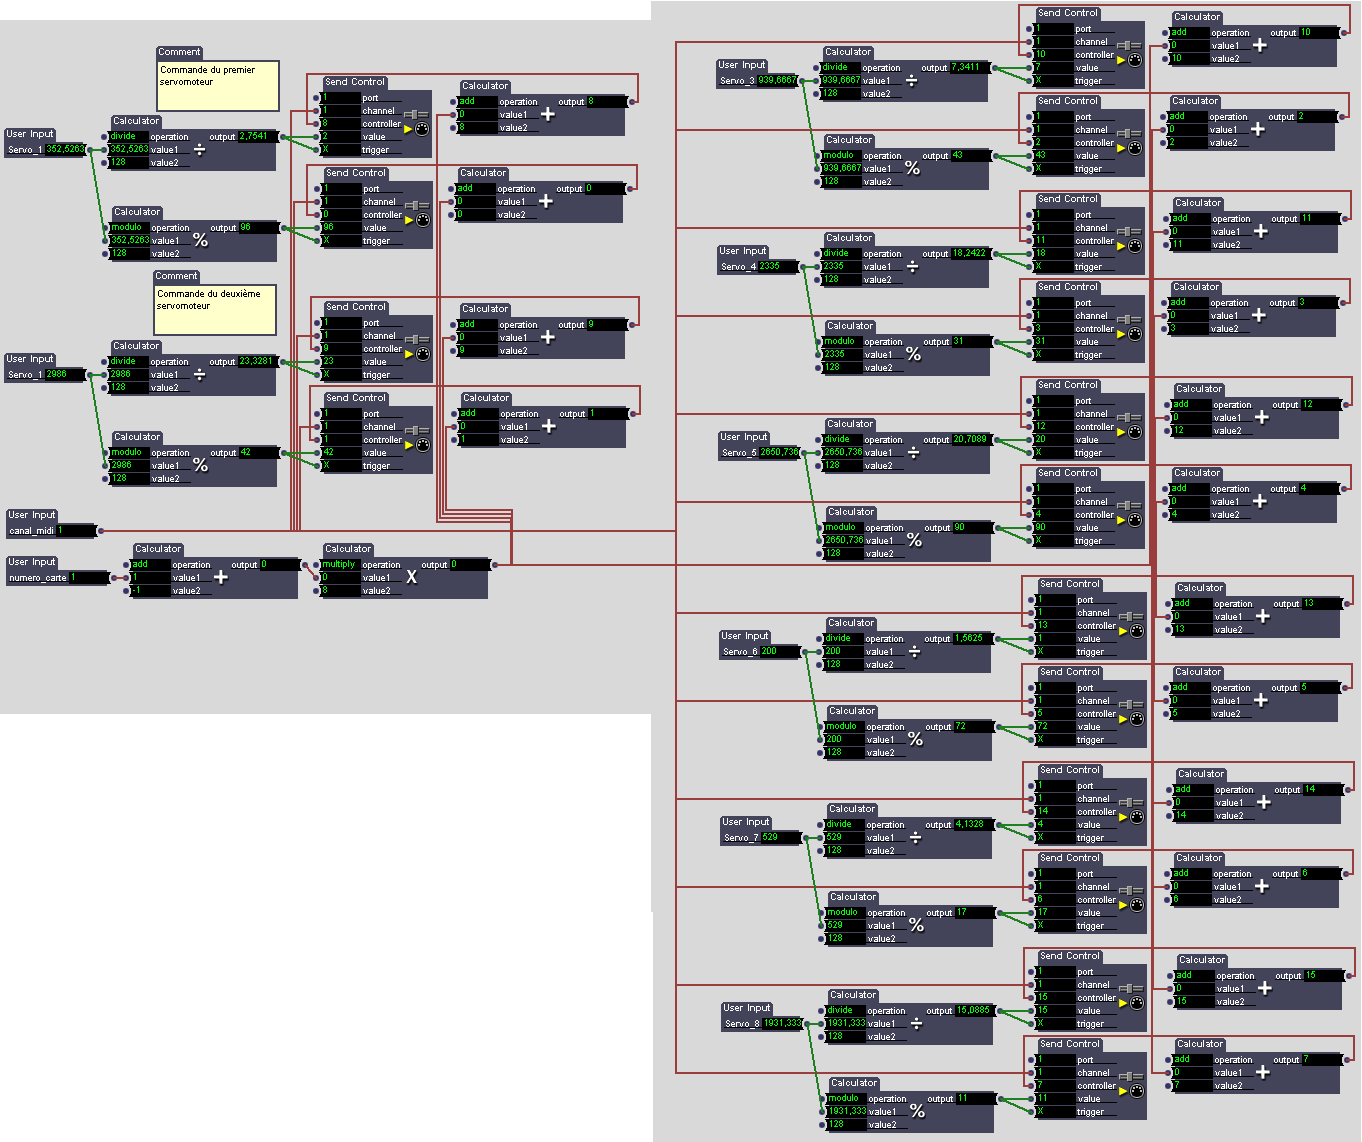Click modulo operation field of Calculator outputting 43
The width and height of the screenshot is (1362, 1142).
[x=841, y=156]
